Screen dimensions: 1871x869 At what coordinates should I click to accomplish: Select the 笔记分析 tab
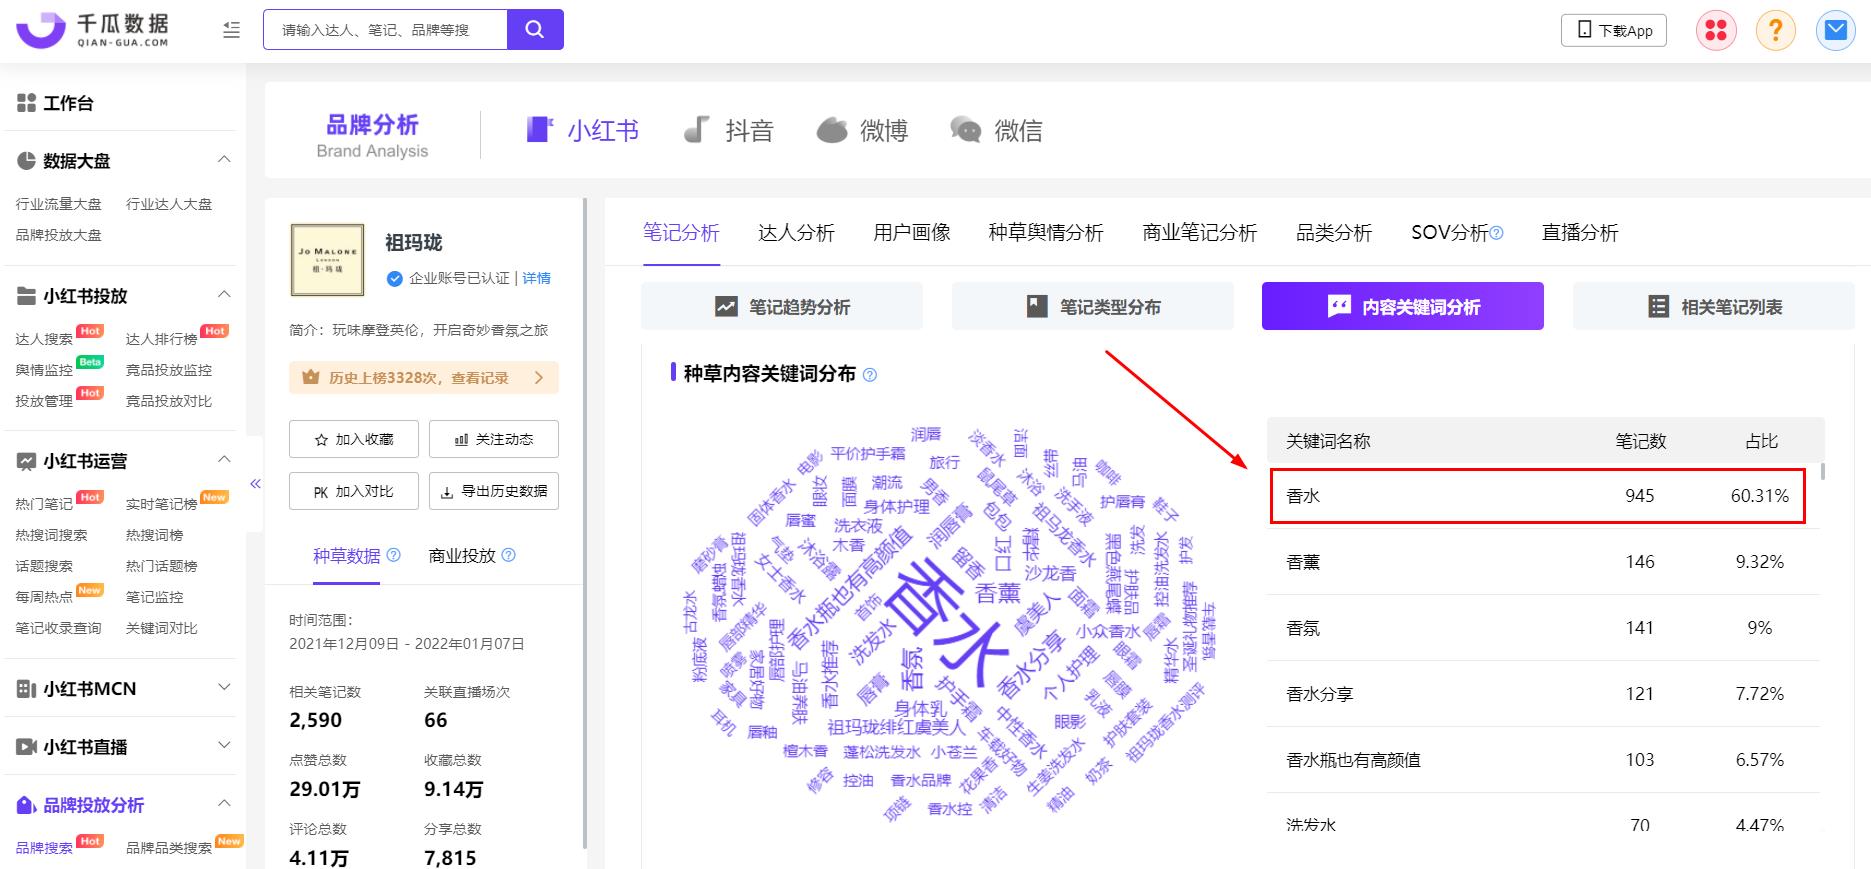(x=681, y=232)
